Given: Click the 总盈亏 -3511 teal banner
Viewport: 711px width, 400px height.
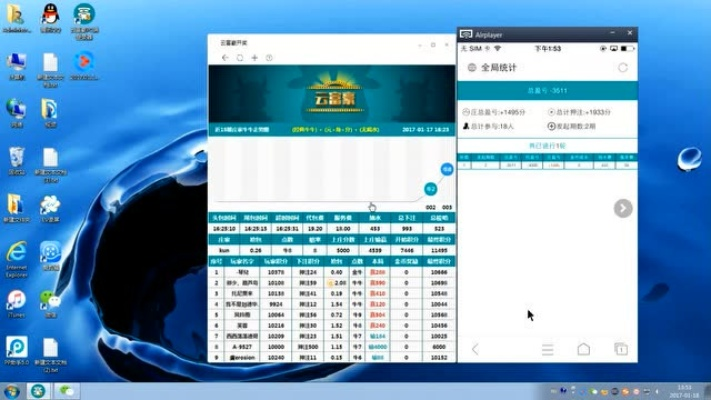Looking at the screenshot, I should click(x=547, y=91).
